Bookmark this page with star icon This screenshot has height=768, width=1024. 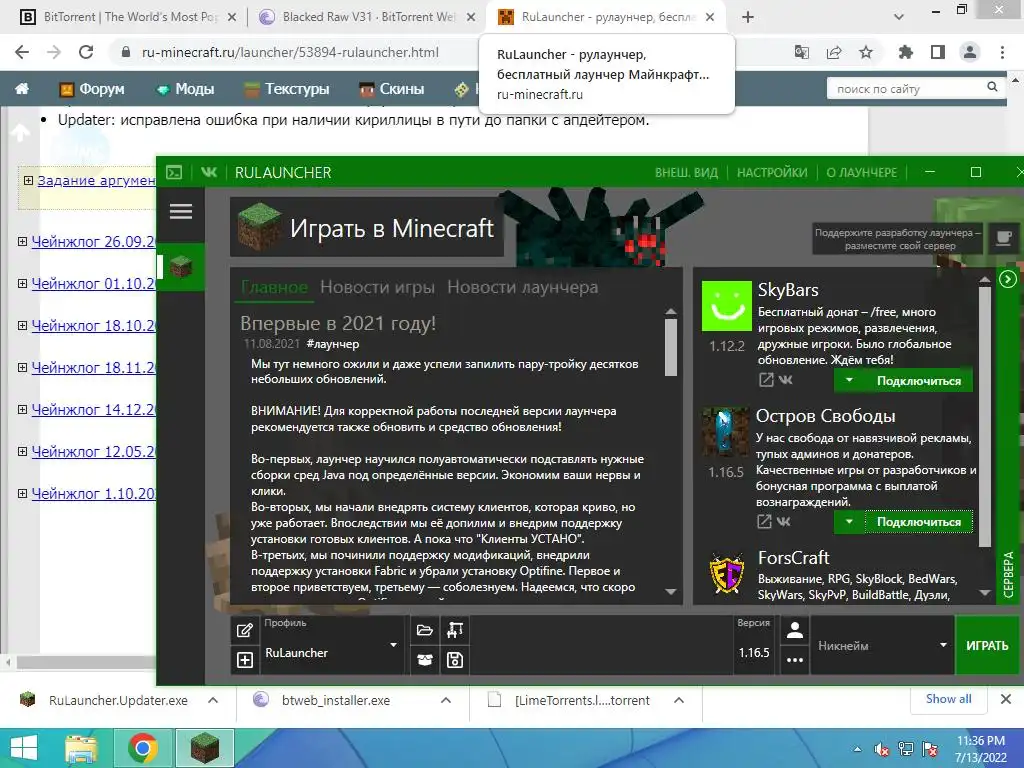click(x=866, y=52)
